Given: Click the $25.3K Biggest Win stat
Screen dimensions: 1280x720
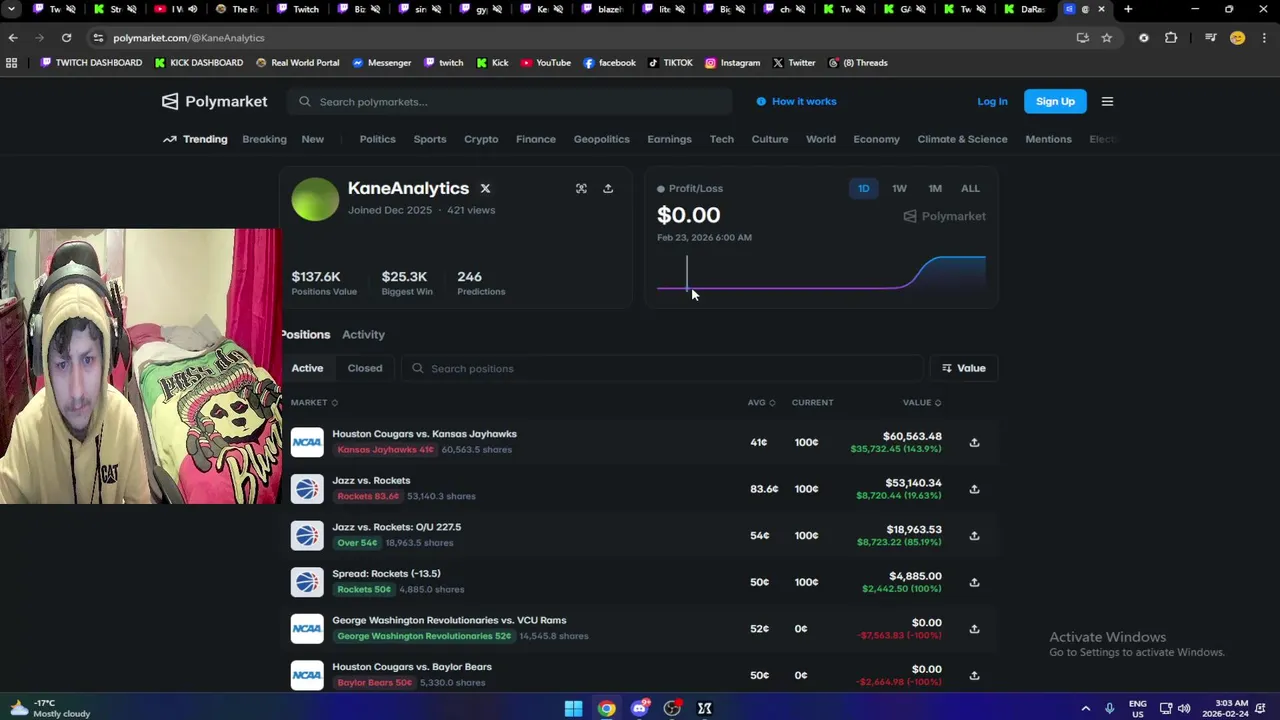Looking at the screenshot, I should 407,283.
